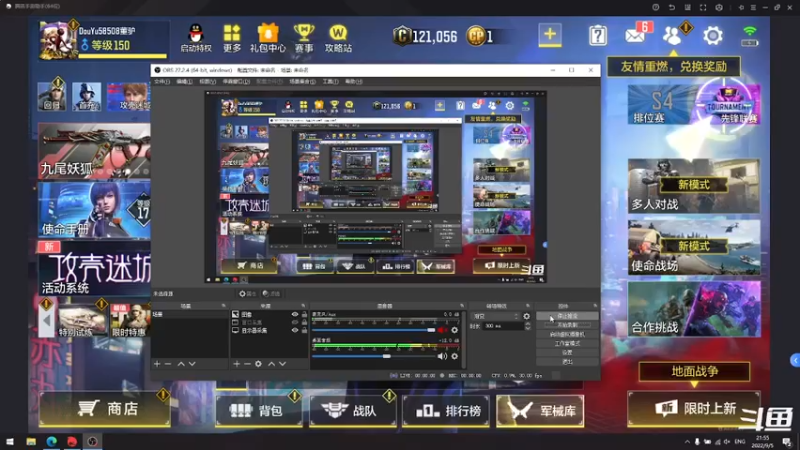
Task: Toggle lock on 显示器采集 source
Action: coord(305,330)
